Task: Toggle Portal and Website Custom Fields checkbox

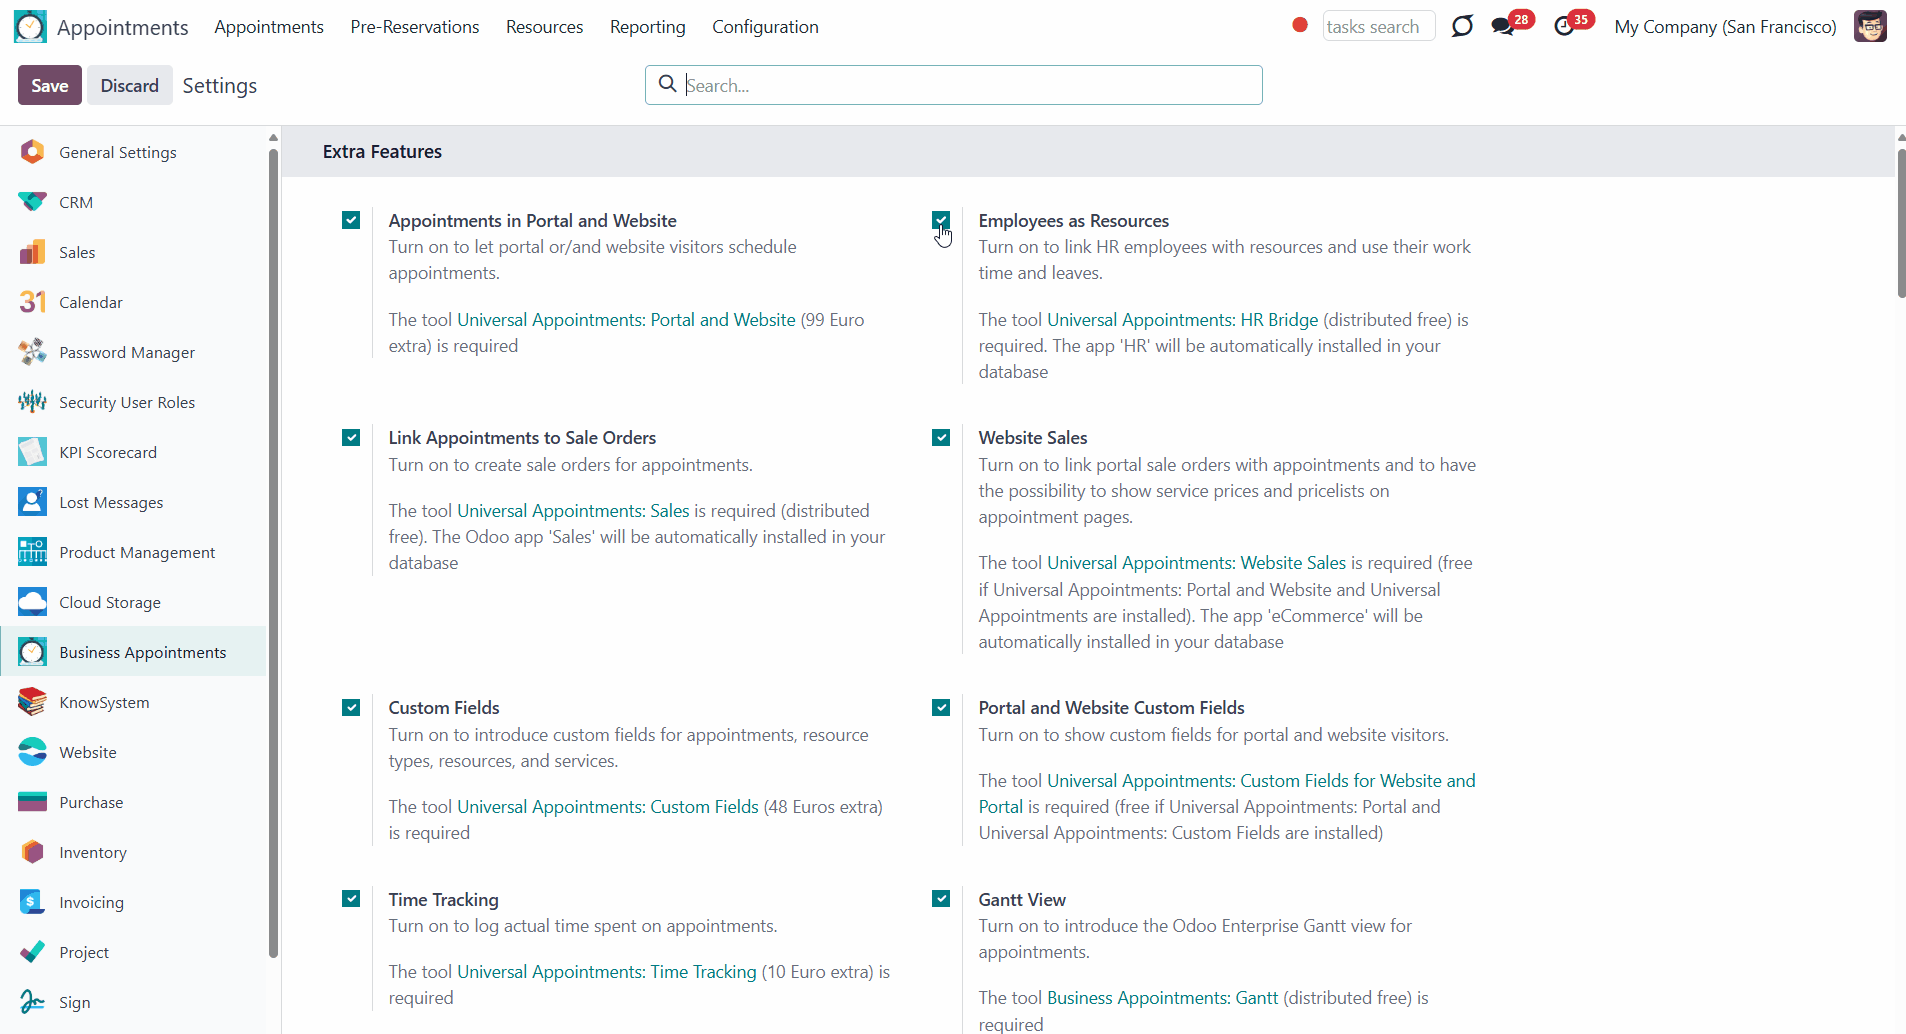Action: [x=941, y=708]
